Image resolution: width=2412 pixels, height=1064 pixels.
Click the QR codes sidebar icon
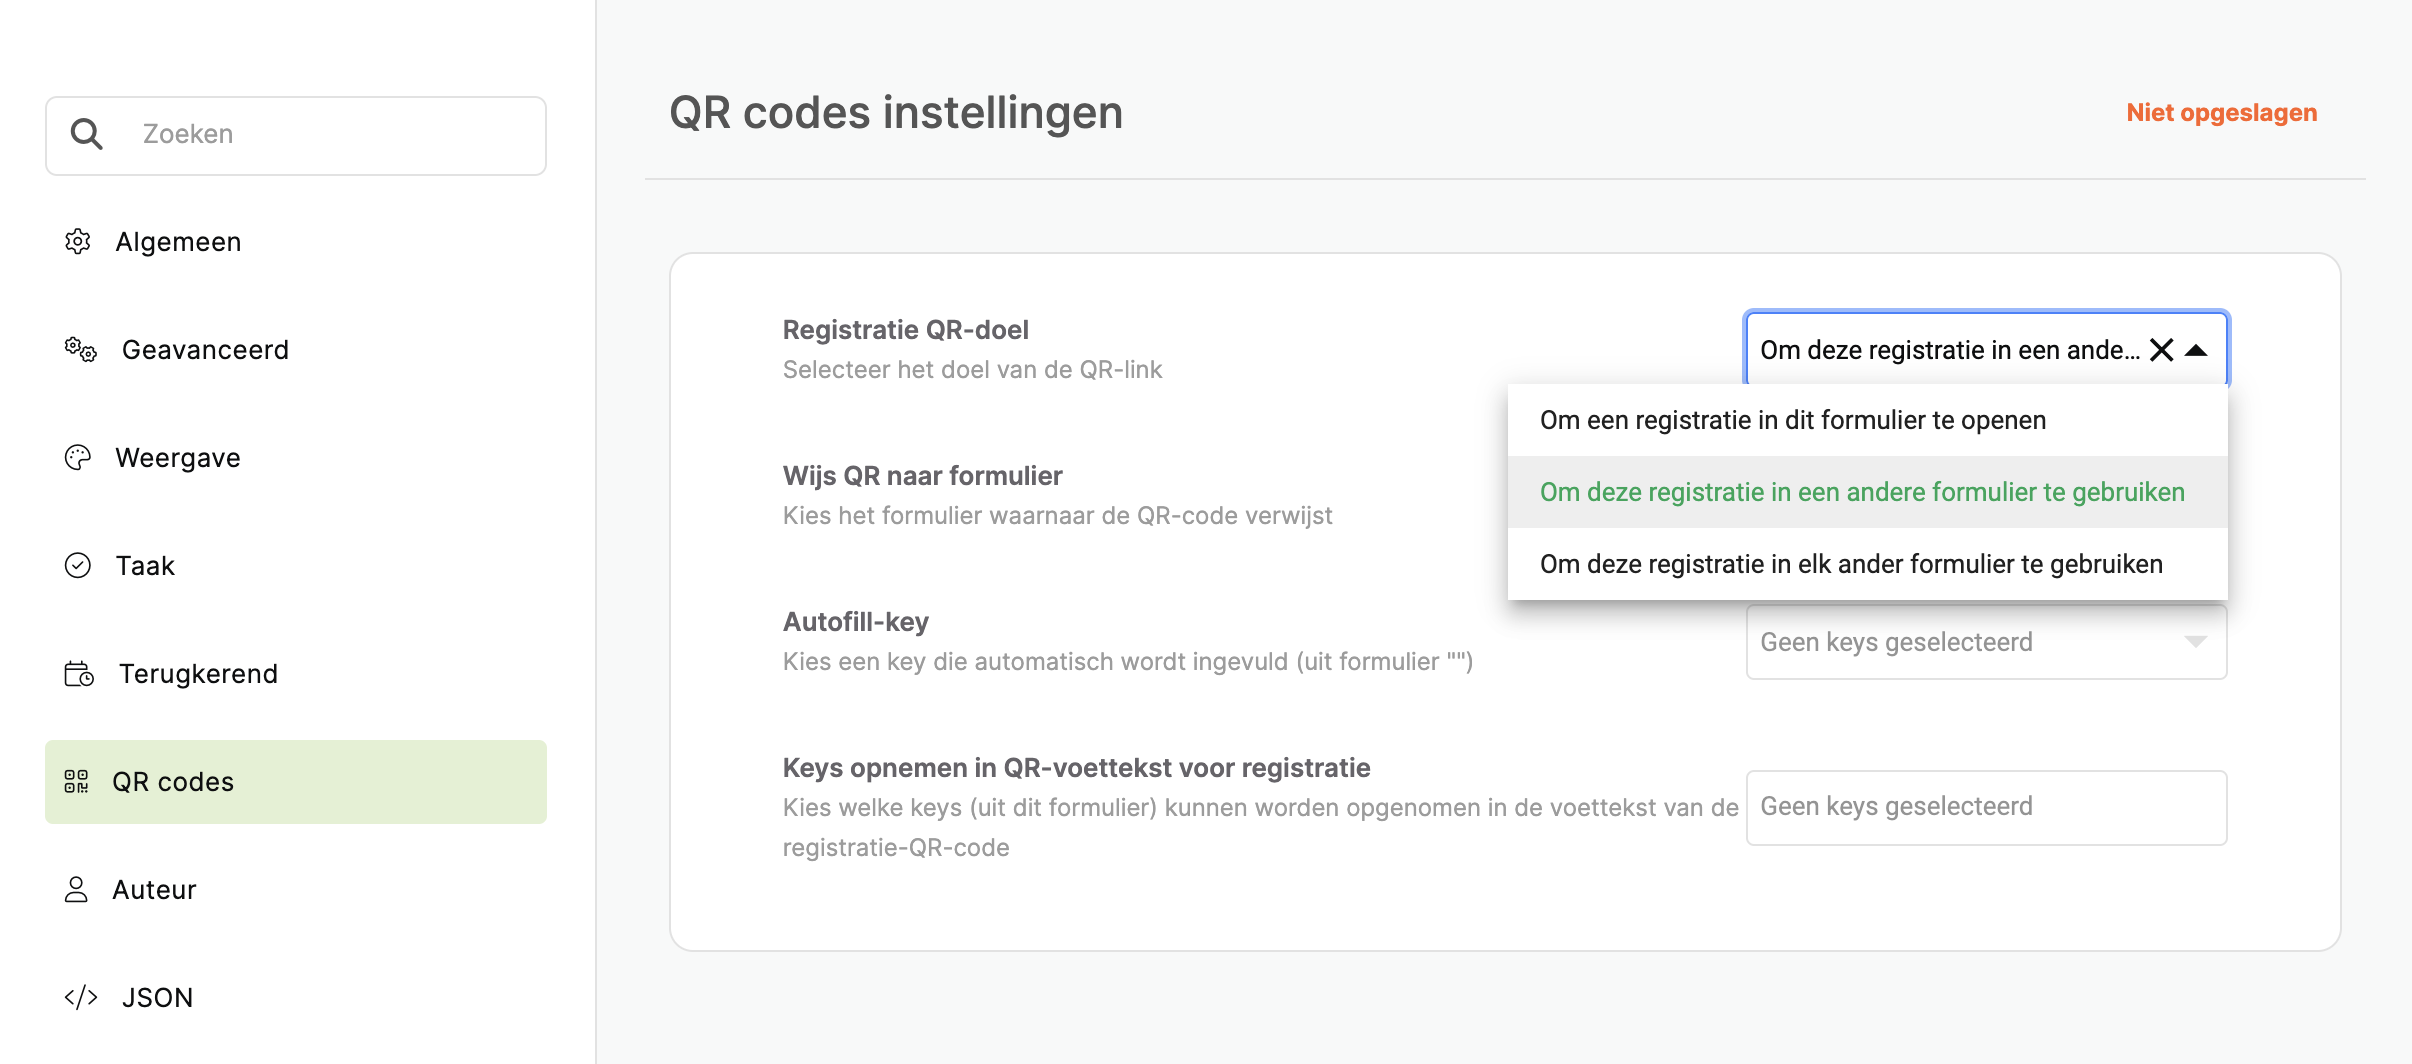[76, 781]
